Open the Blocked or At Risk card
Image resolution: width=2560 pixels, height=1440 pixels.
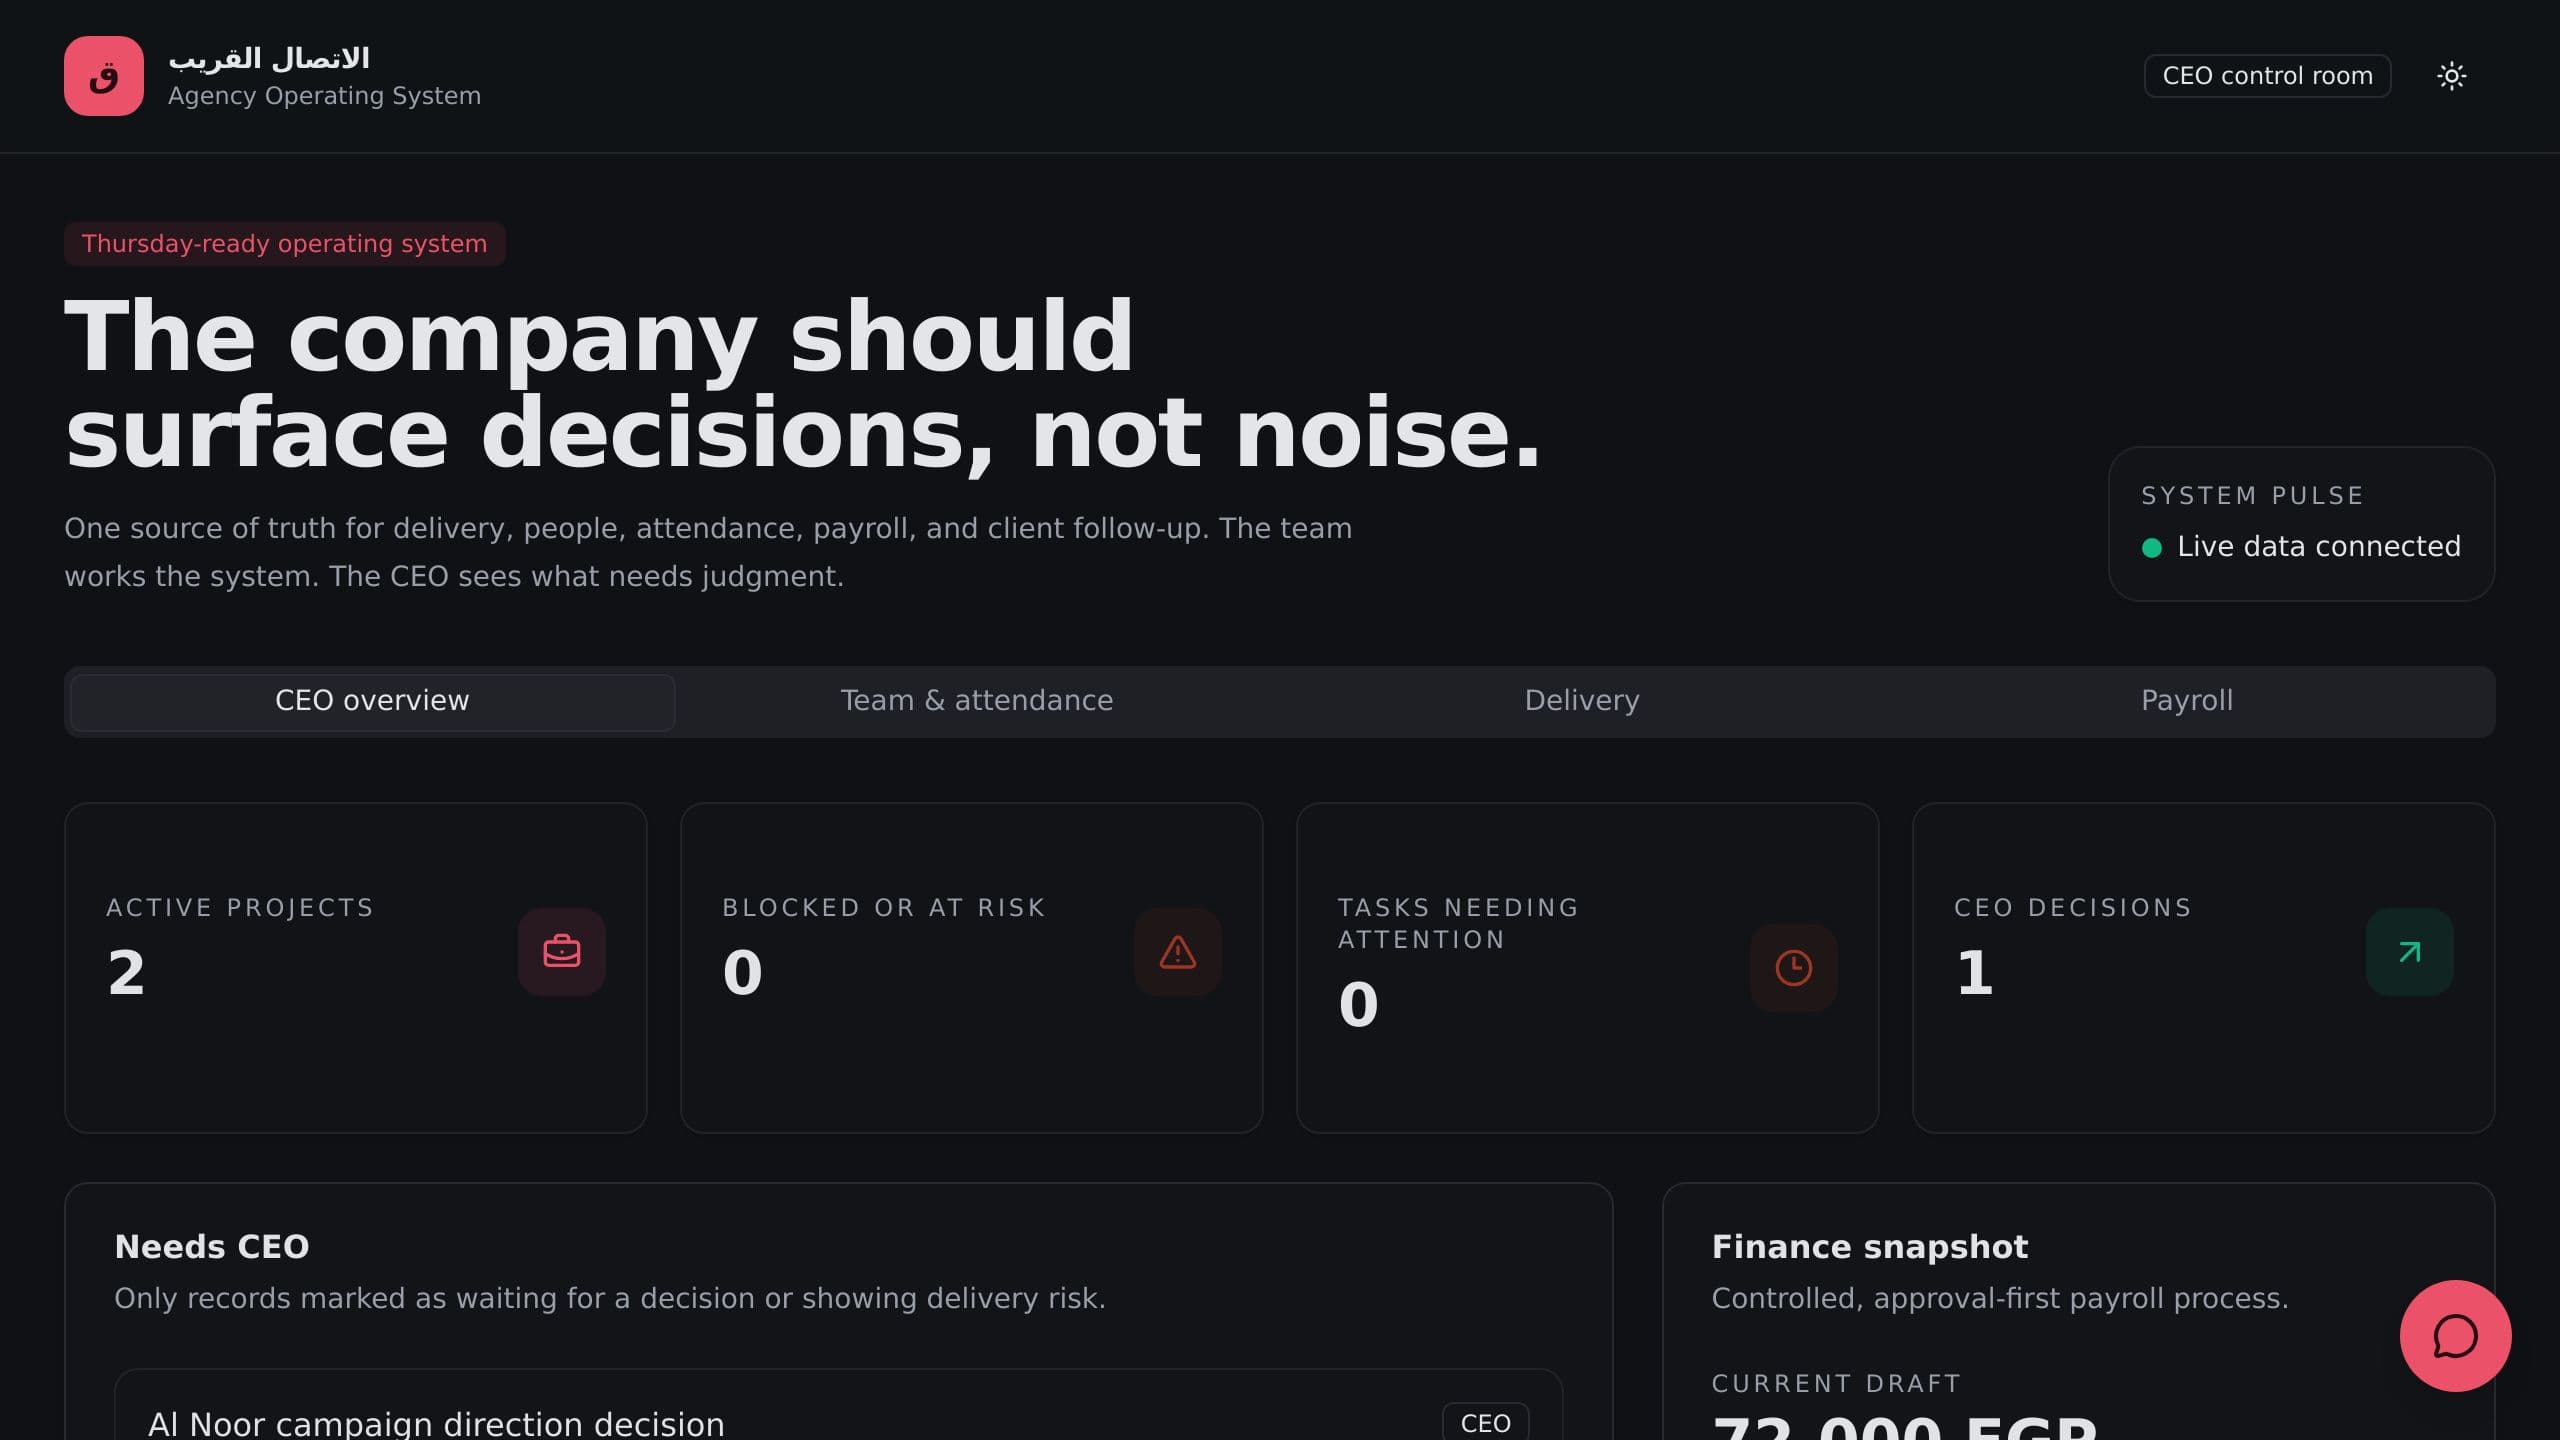coord(972,968)
